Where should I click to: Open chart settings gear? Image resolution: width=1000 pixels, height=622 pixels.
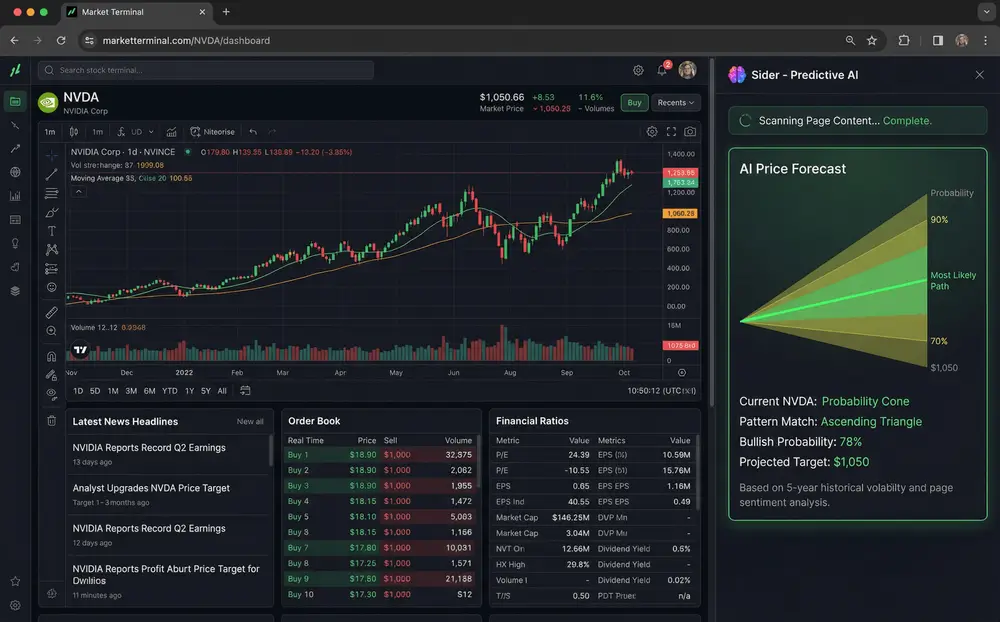pyautogui.click(x=652, y=131)
